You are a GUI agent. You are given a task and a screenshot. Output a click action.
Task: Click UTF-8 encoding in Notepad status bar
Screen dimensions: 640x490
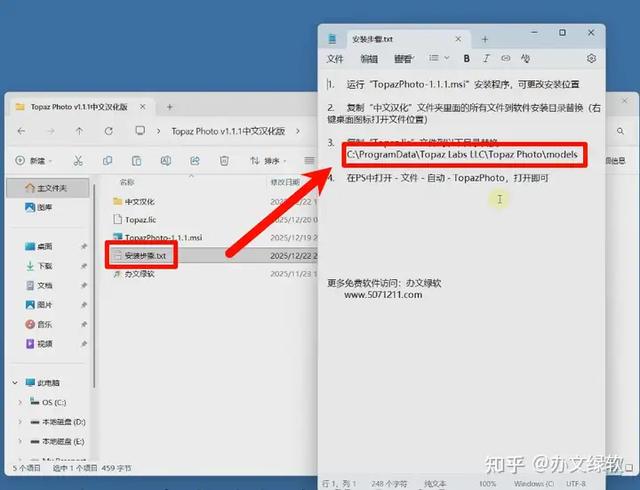[576, 484]
